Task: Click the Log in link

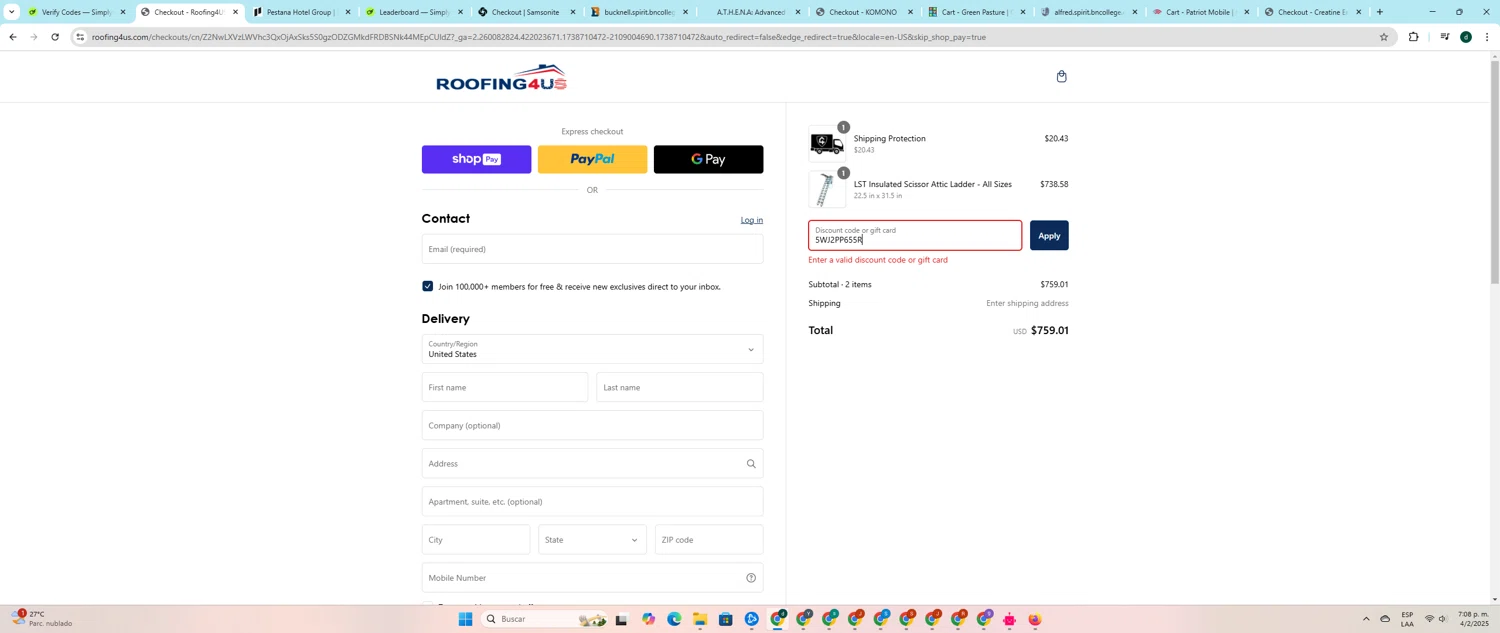Action: 752,220
